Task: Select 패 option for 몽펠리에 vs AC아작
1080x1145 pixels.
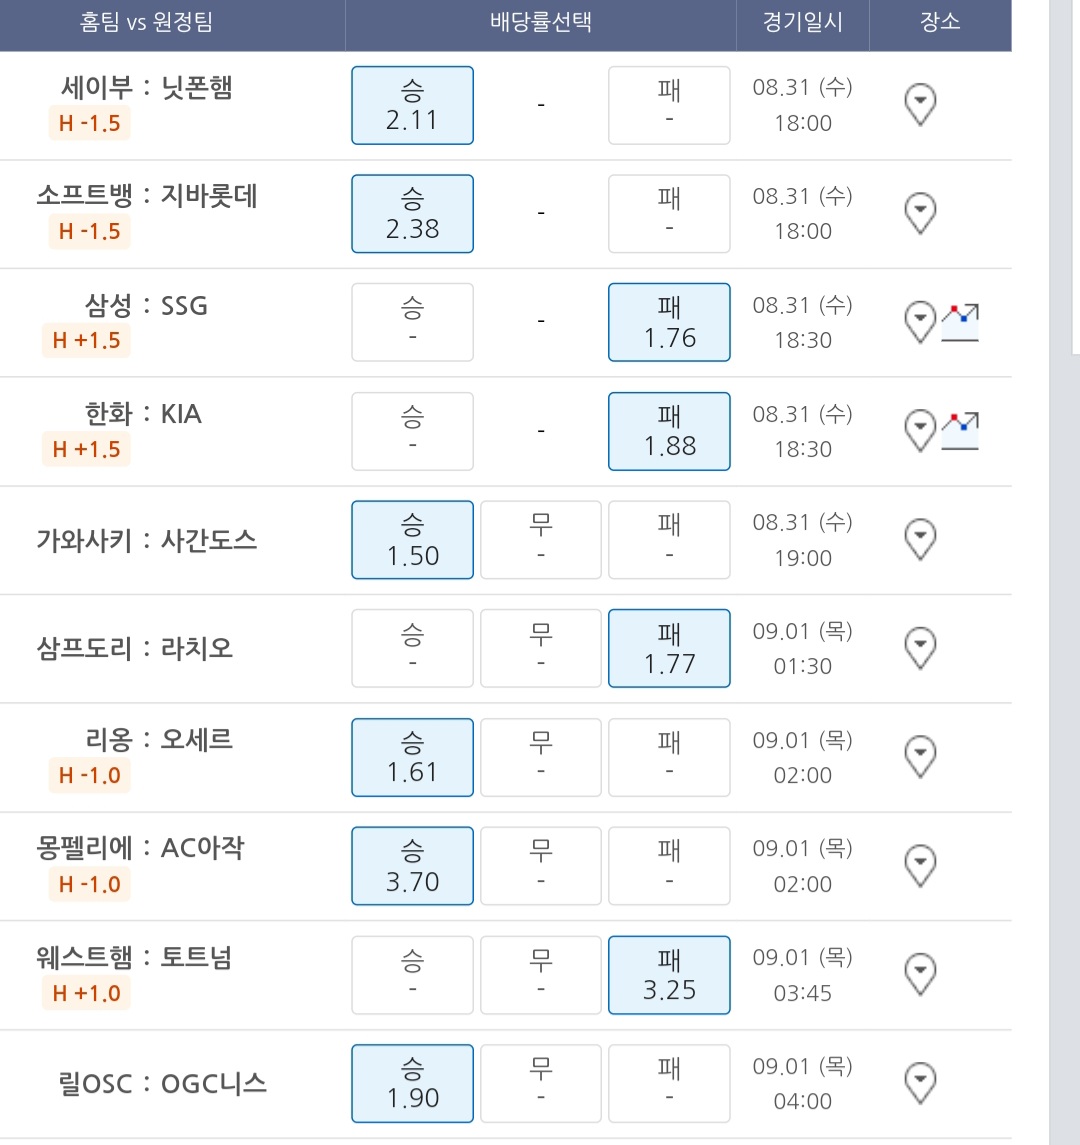Action: click(669, 865)
